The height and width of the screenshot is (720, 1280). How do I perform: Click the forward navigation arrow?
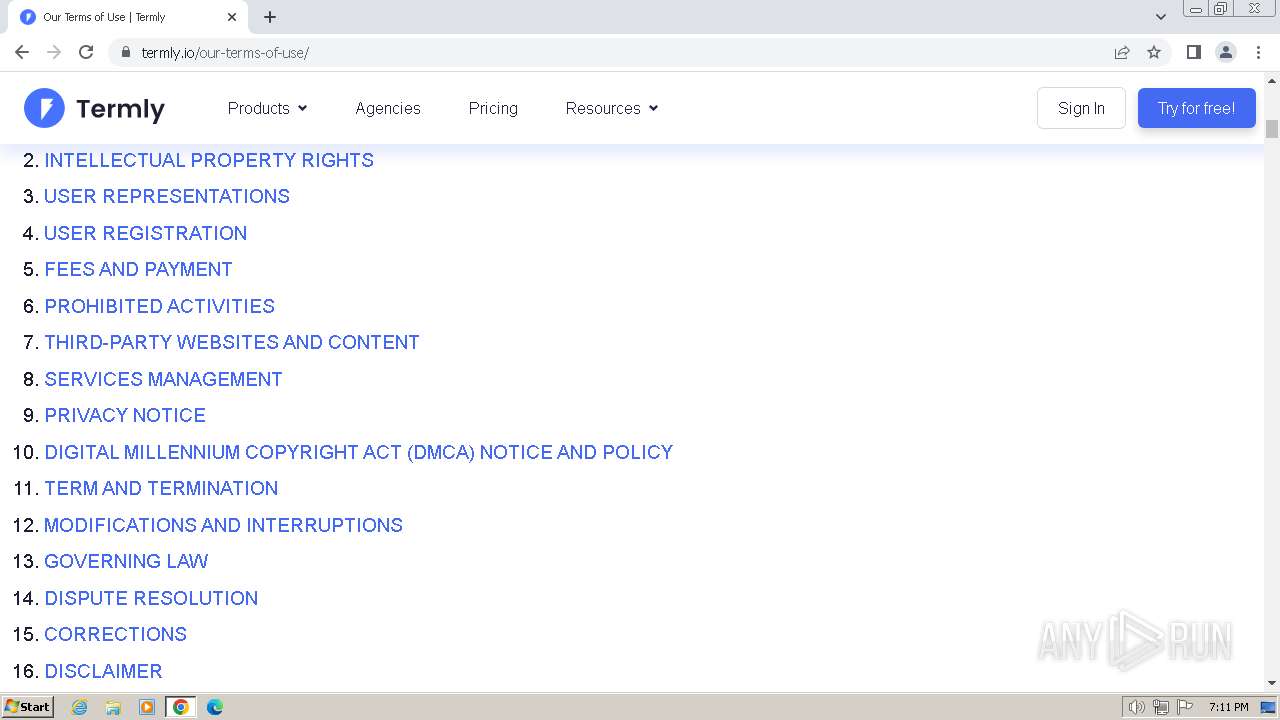[54, 52]
